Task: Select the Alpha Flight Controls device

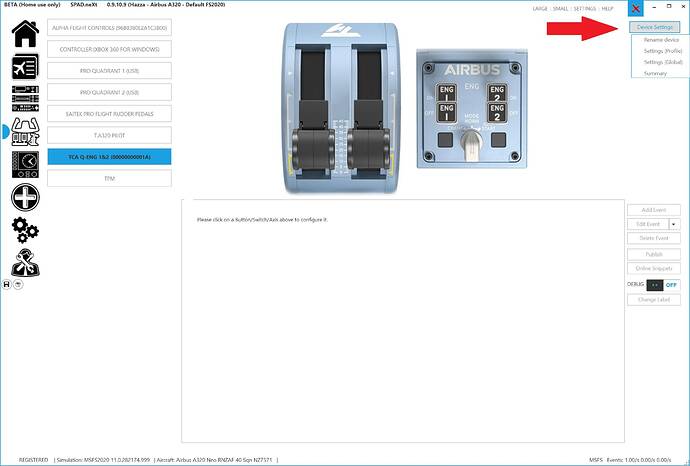Action: pyautogui.click(x=109, y=28)
